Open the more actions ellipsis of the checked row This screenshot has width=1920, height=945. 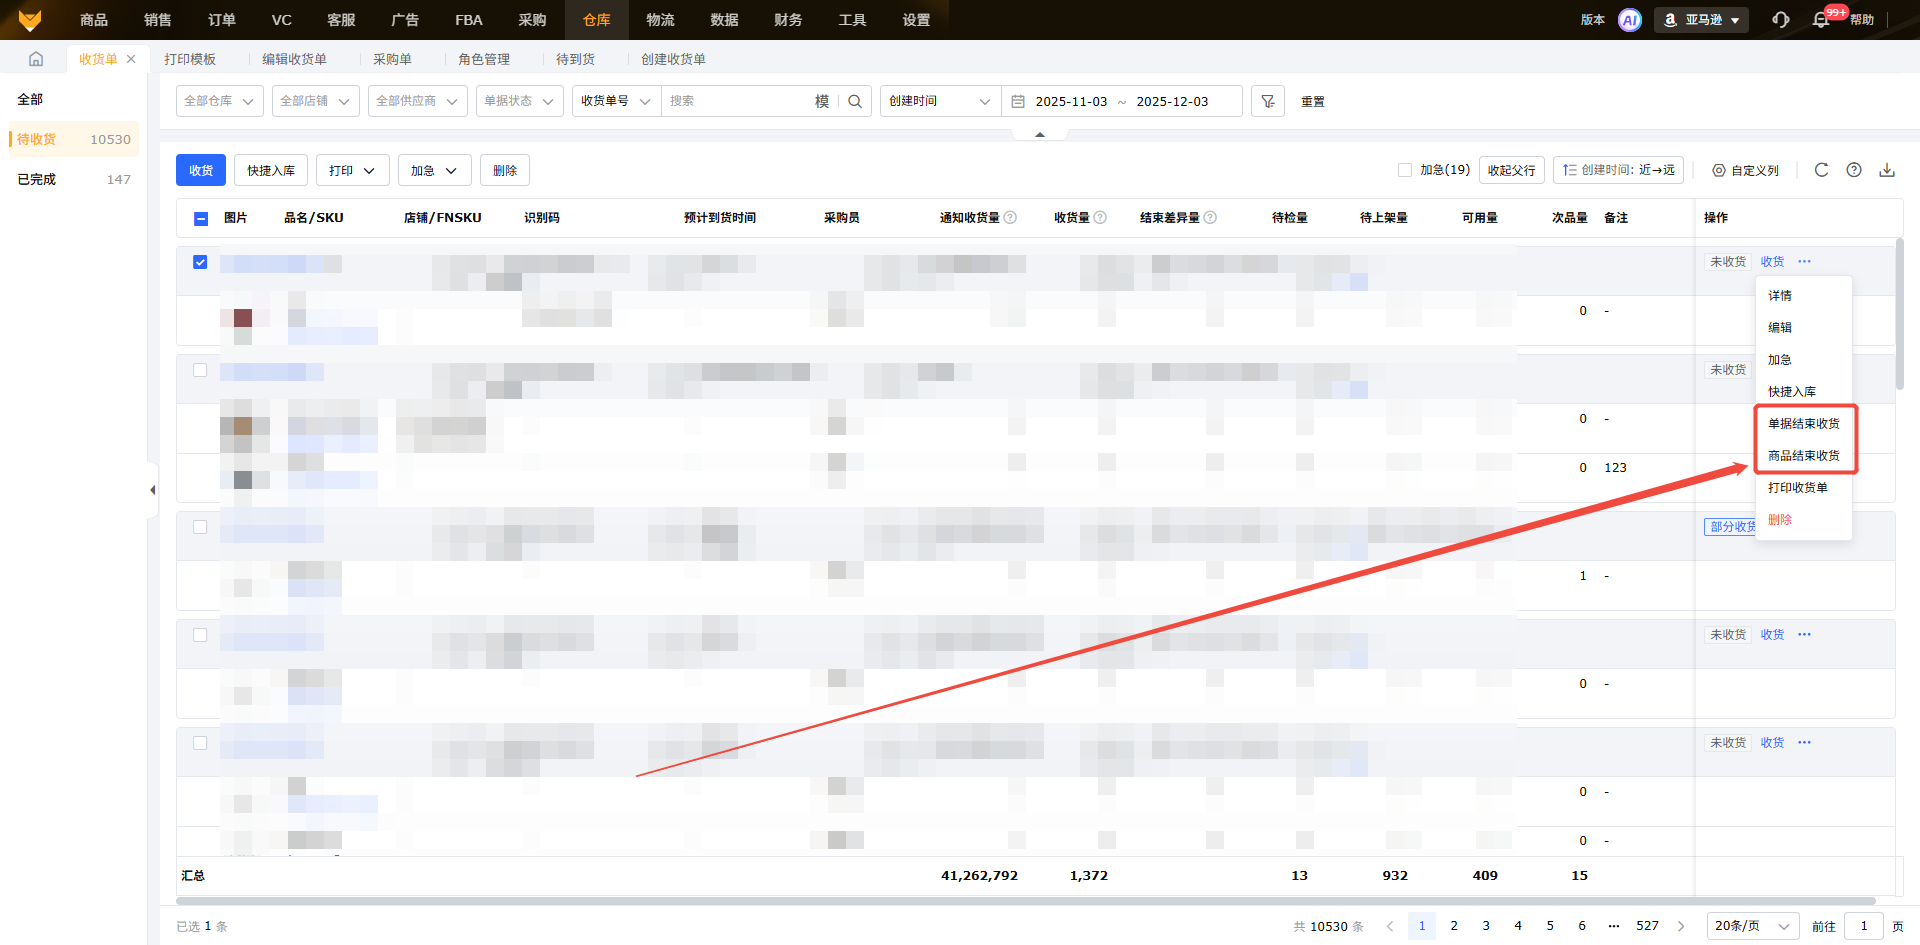point(1804,262)
